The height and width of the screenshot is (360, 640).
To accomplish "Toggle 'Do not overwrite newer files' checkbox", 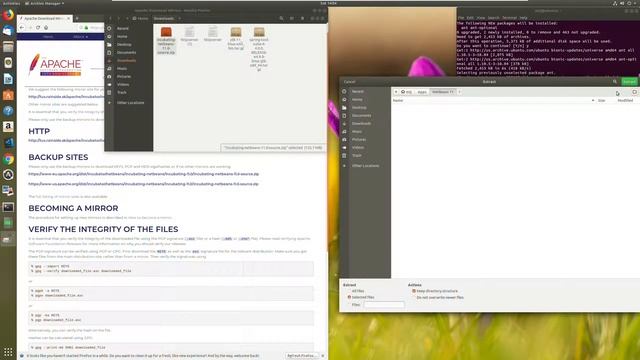I will pyautogui.click(x=438, y=298).
